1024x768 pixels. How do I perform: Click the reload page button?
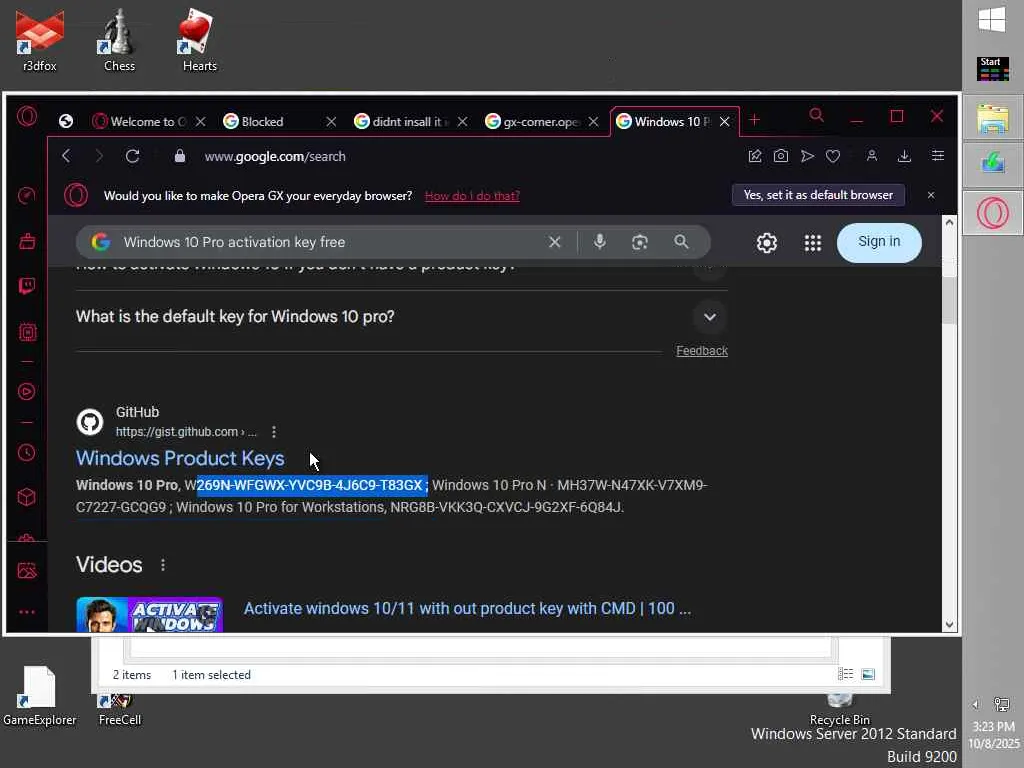[133, 156]
